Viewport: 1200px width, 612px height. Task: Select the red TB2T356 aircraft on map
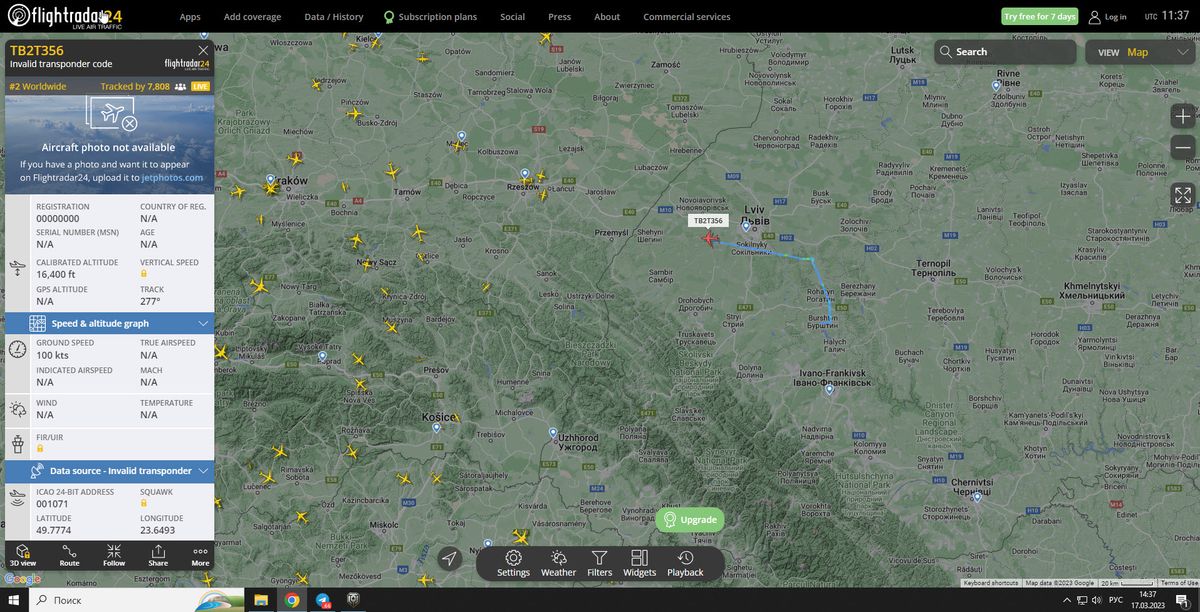click(709, 238)
